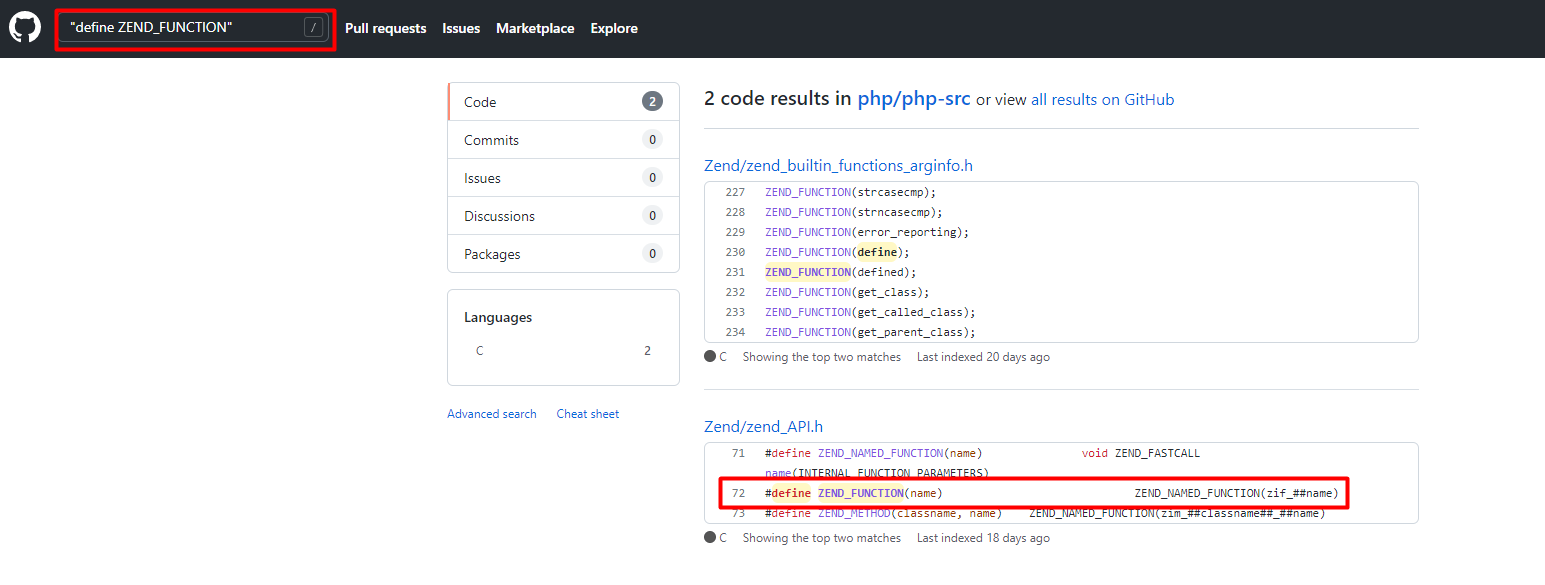Open Advanced search link

click(x=491, y=414)
